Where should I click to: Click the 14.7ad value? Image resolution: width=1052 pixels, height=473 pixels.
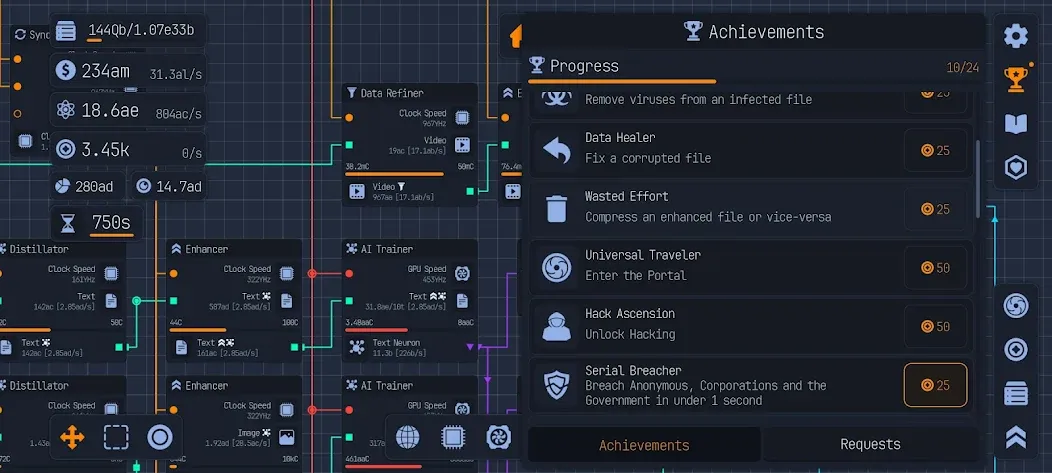[178, 187]
